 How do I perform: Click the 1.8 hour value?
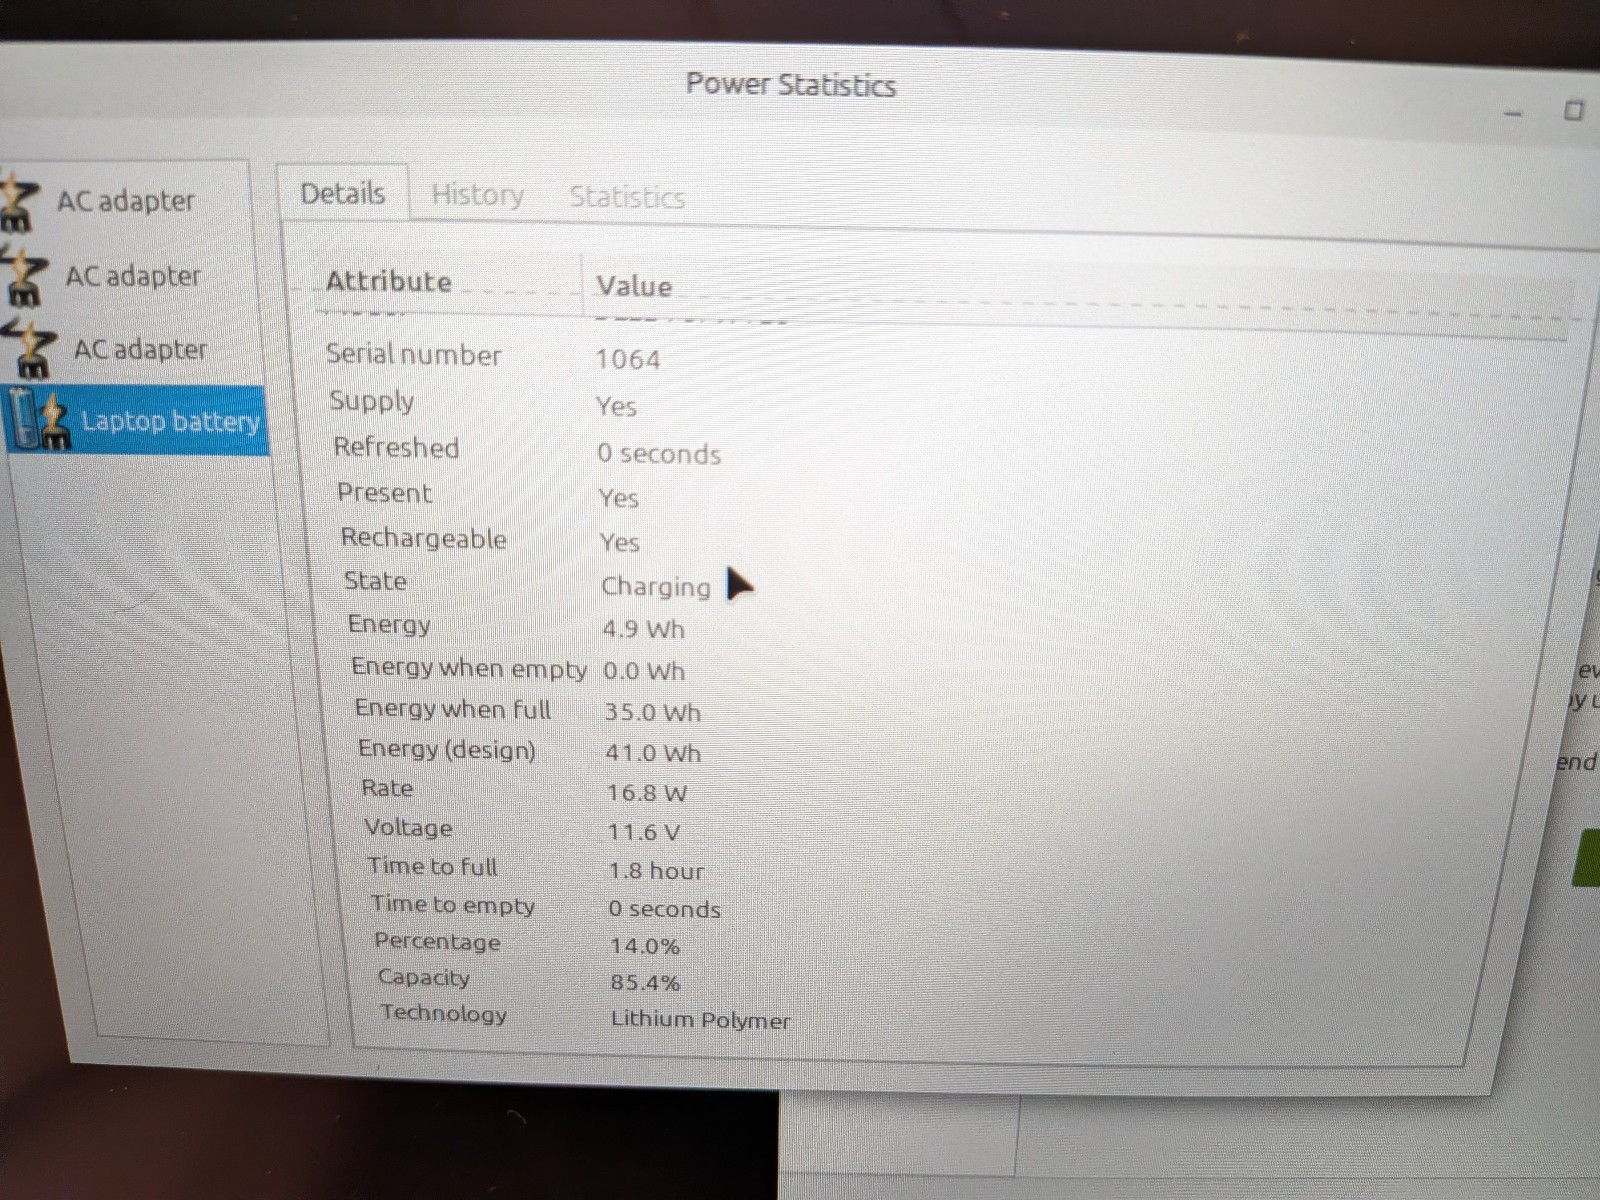pos(656,871)
